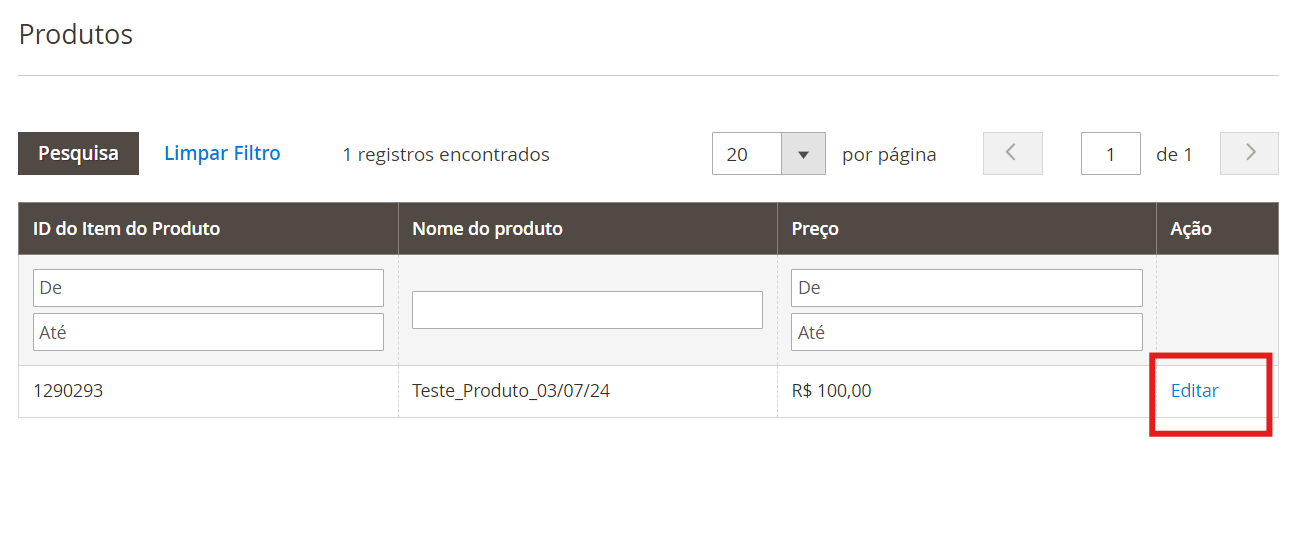
Task: Click the R$ 100,00 price cell
Action: point(831,391)
